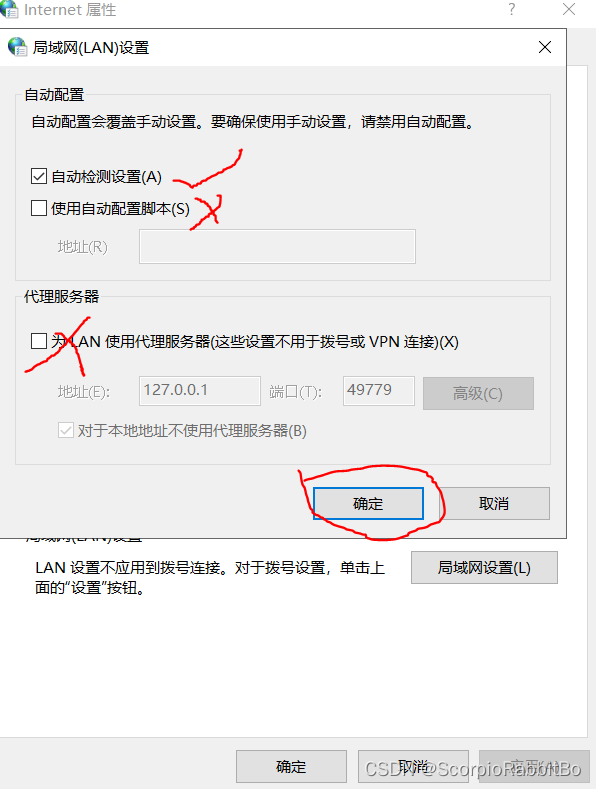Click the port field showing 49779
596x789 pixels.
379,390
